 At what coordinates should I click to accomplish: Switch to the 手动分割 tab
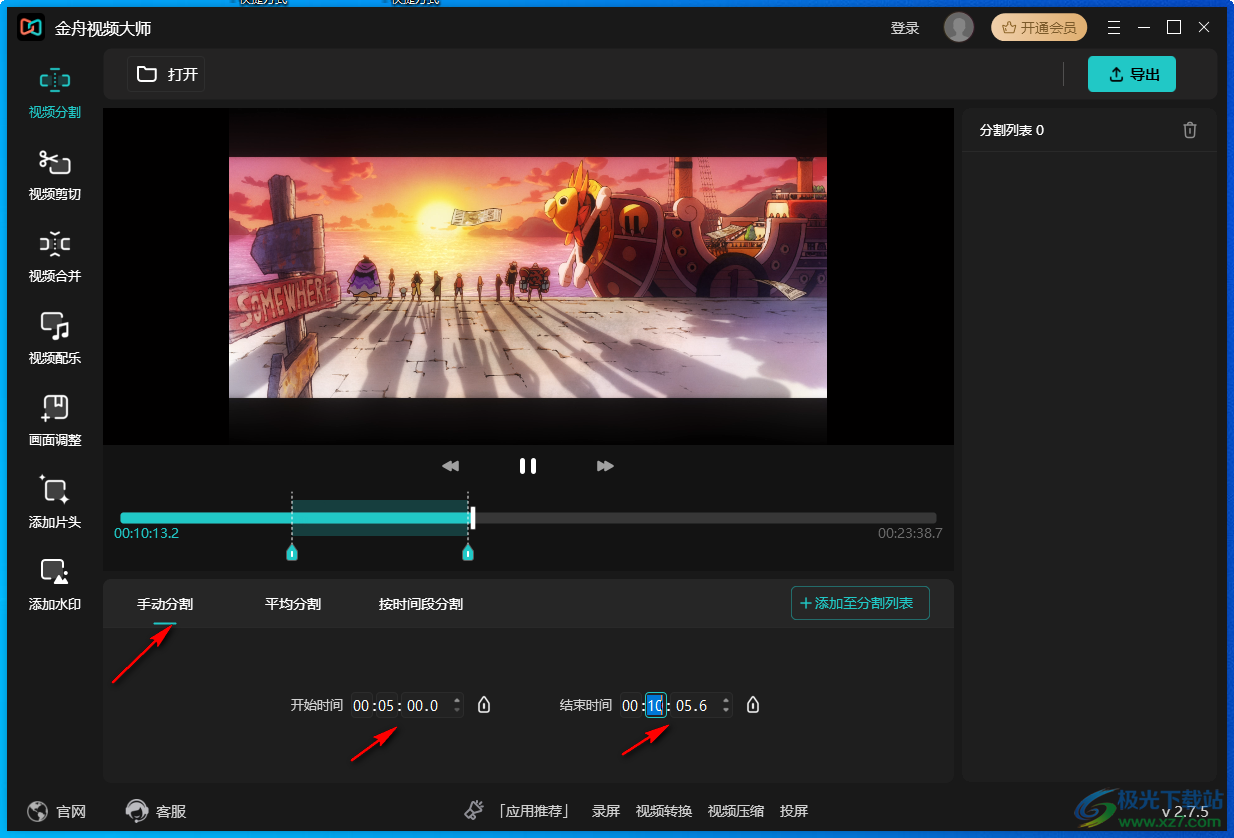(165, 604)
